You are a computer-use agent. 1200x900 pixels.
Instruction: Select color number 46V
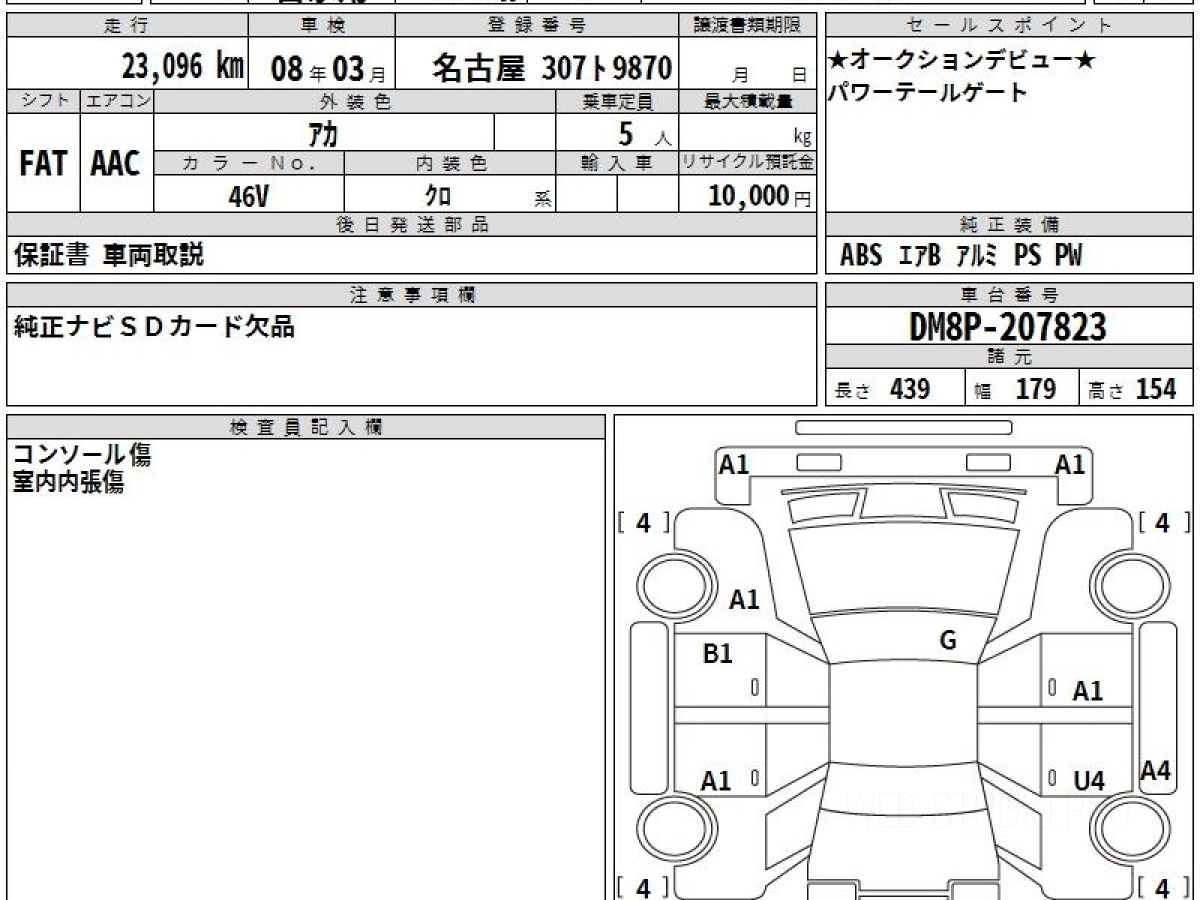click(248, 196)
